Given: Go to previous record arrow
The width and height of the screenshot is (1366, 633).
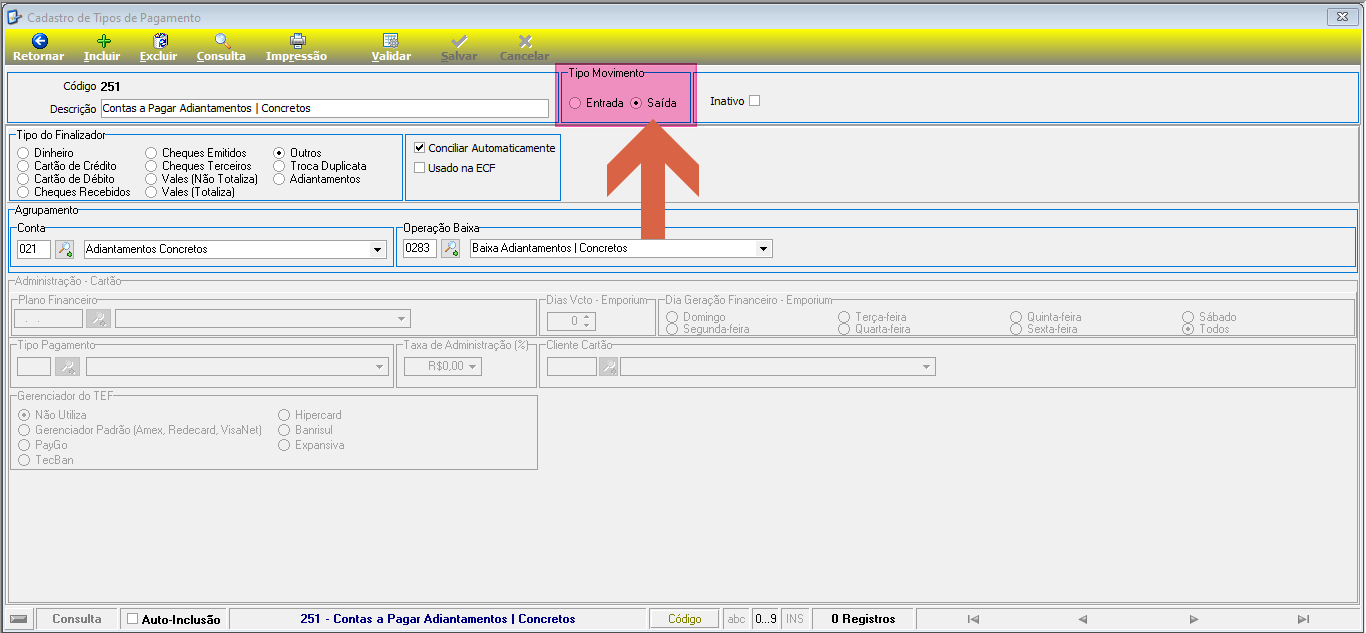Looking at the screenshot, I should coord(1083,619).
